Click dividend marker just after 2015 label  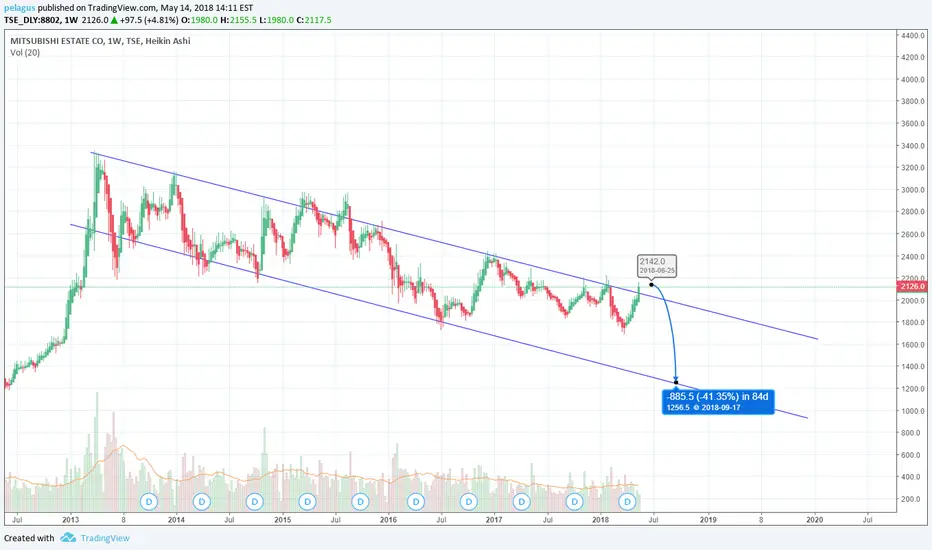[x=307, y=502]
